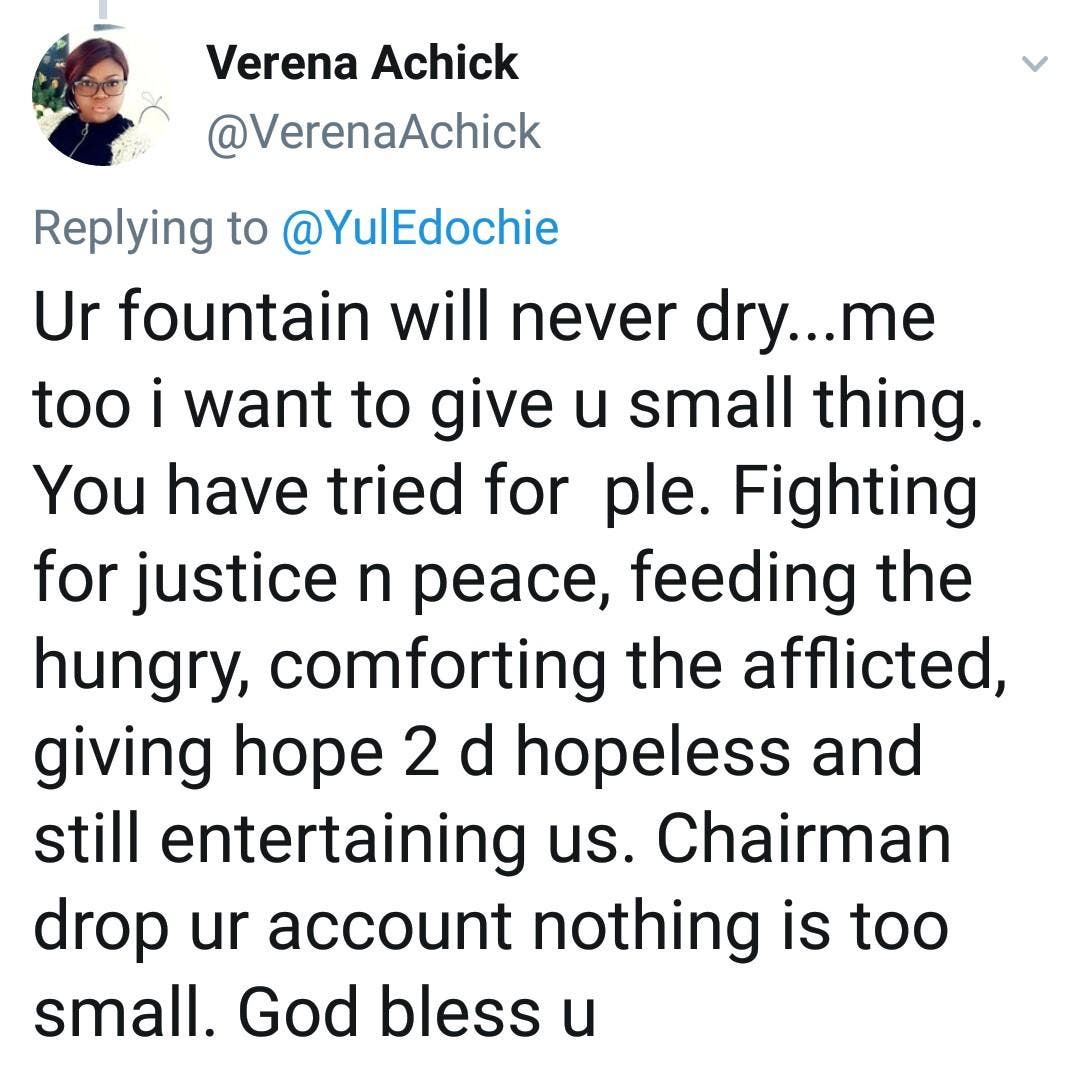1080x1070 pixels.
Task: Visit the @YulEdochie mention link
Action: click(x=420, y=228)
